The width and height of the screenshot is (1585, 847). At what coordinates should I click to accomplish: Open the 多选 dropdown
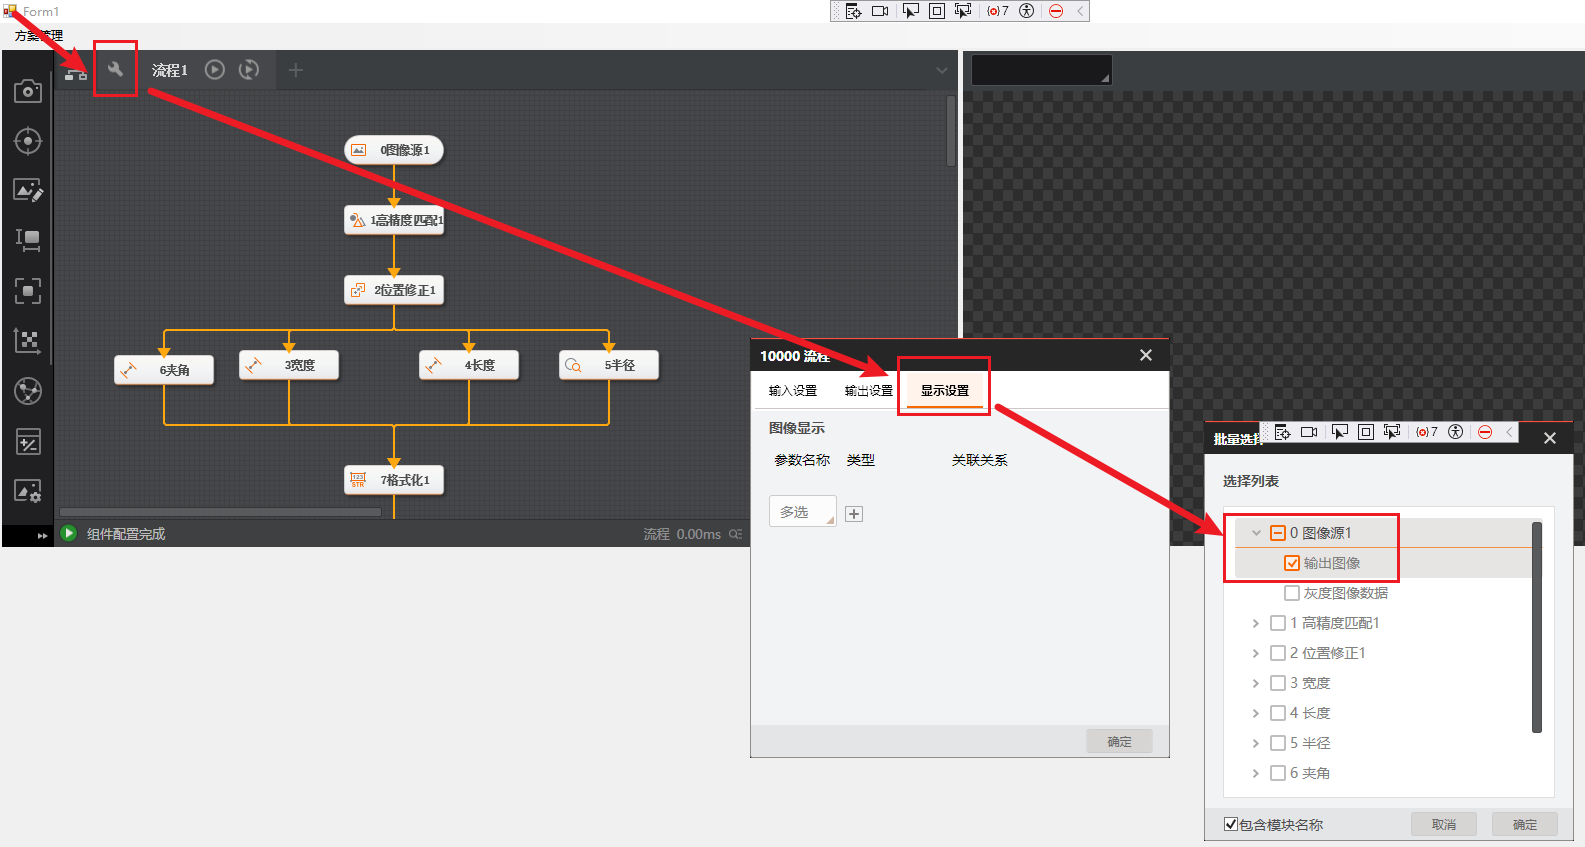(802, 512)
